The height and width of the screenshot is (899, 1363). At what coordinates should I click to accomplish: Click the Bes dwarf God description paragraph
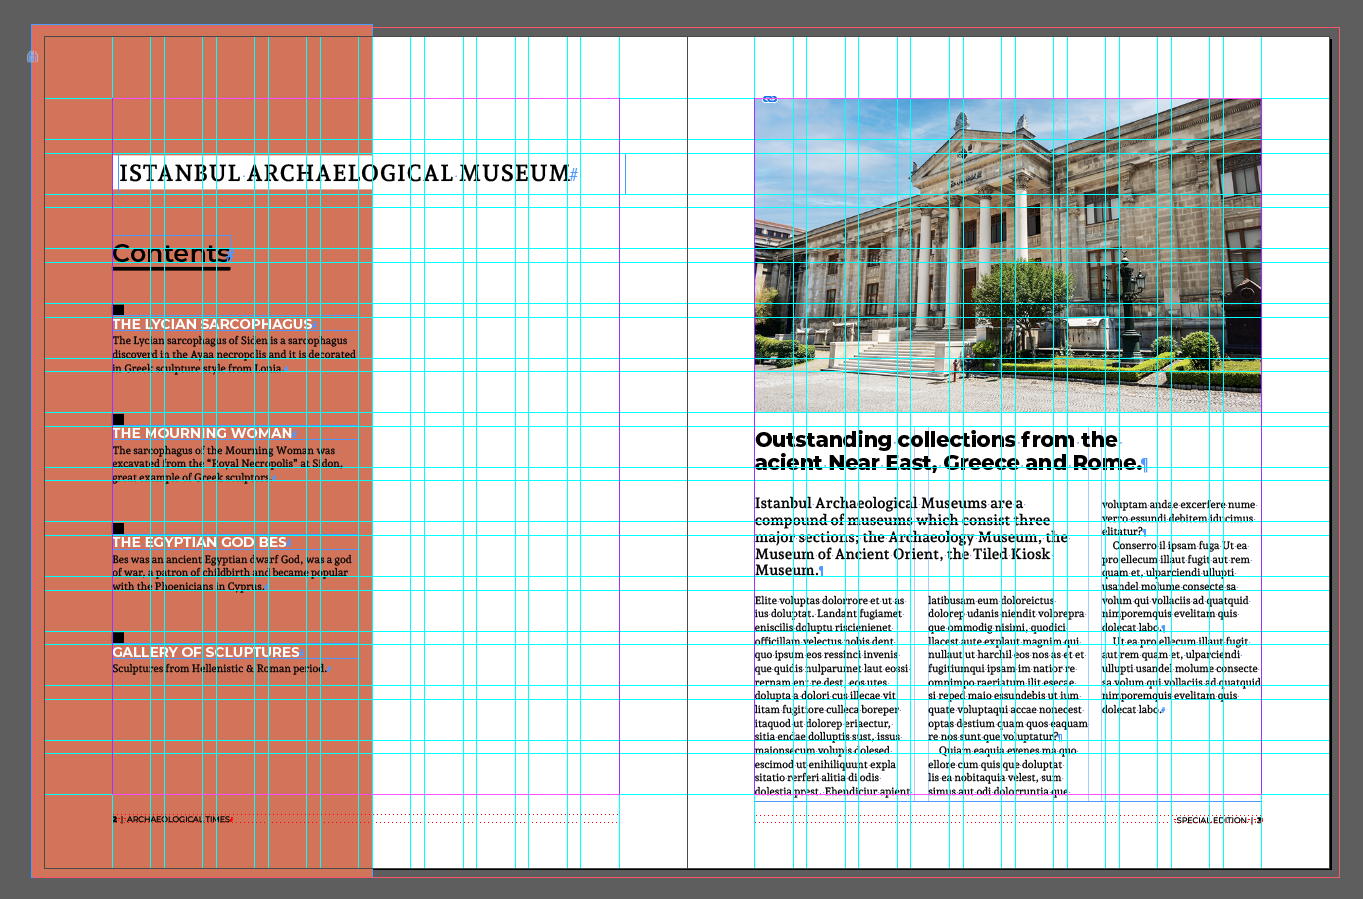pos(232,572)
